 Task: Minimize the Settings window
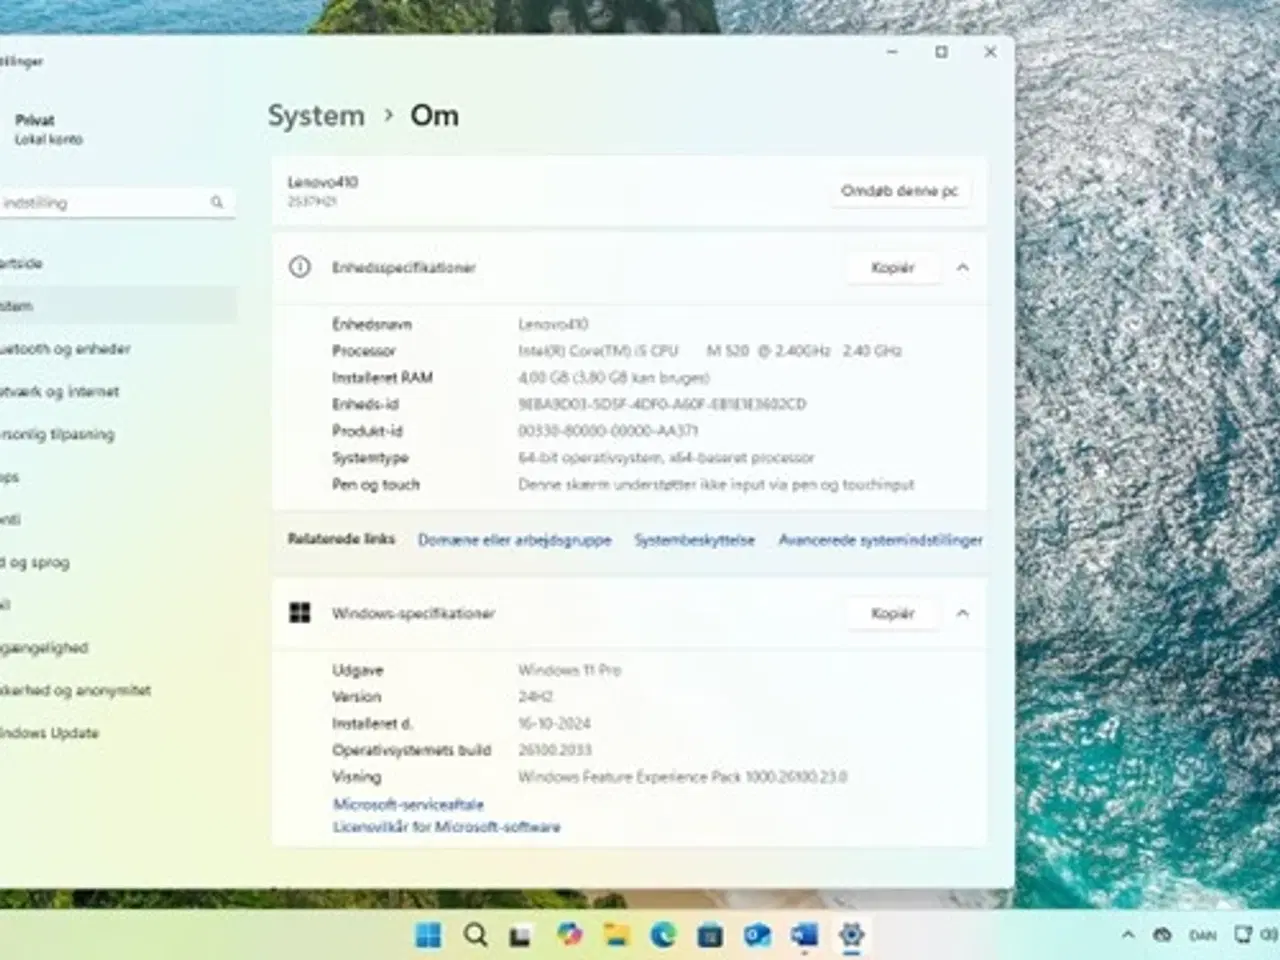(x=892, y=52)
